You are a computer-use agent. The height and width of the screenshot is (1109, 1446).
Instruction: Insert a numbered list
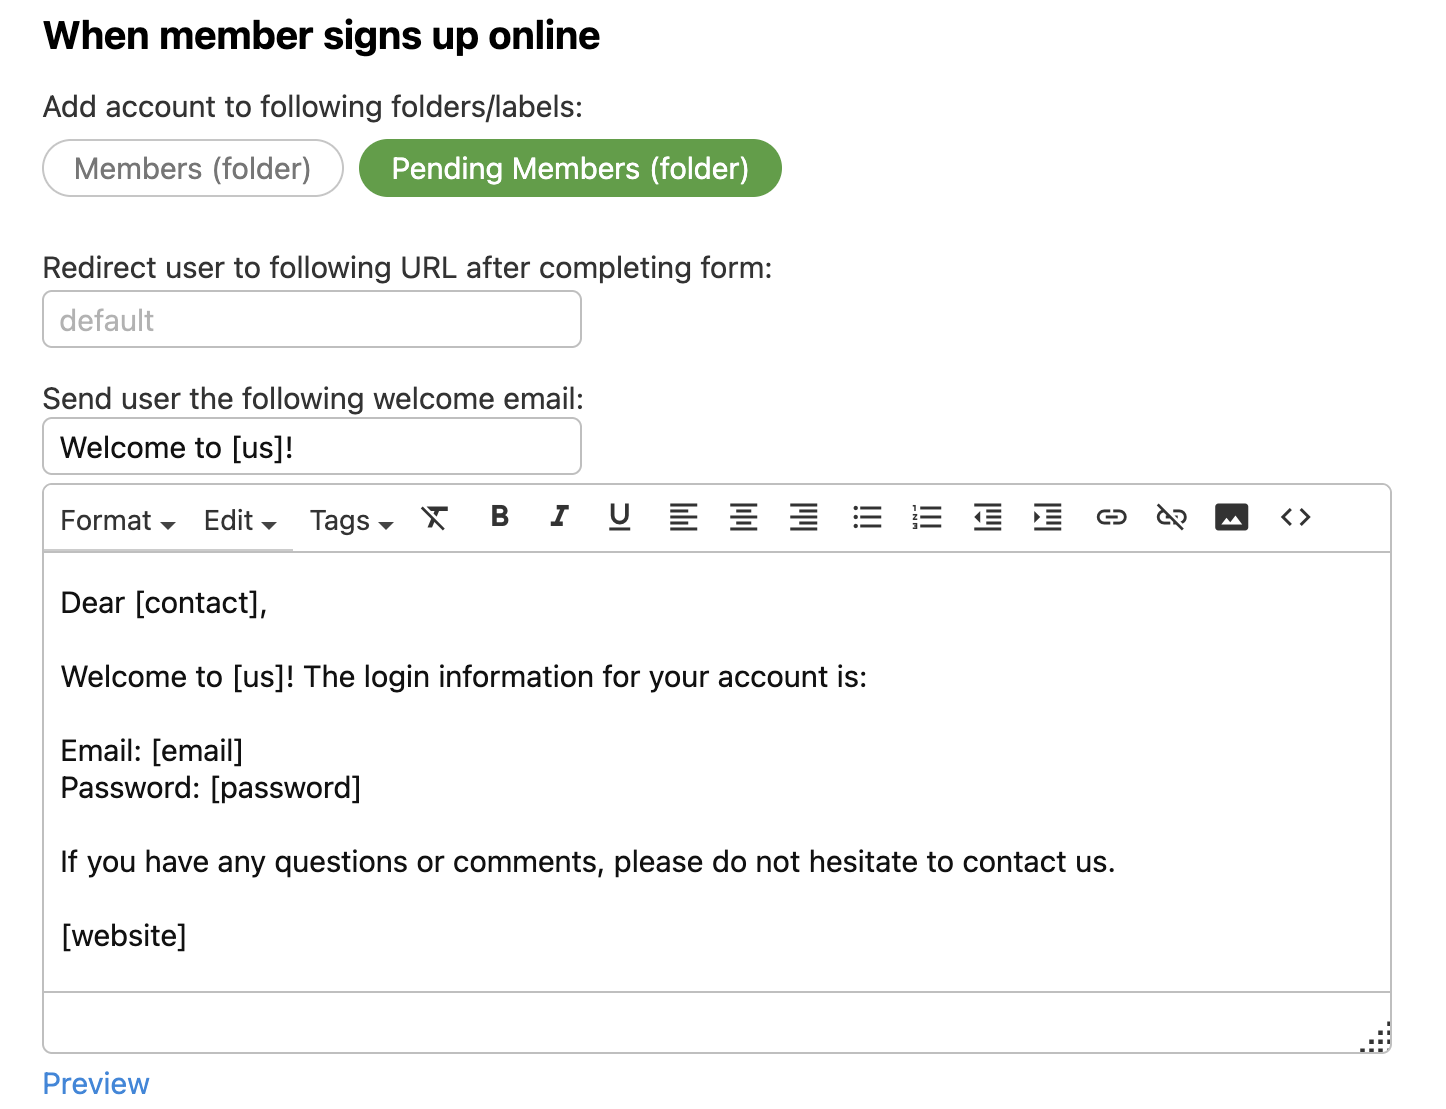[x=927, y=518]
